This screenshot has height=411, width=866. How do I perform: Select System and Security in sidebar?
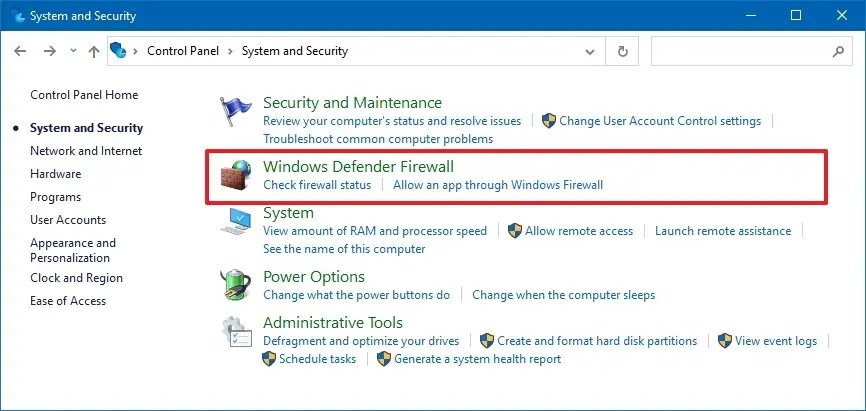(86, 128)
